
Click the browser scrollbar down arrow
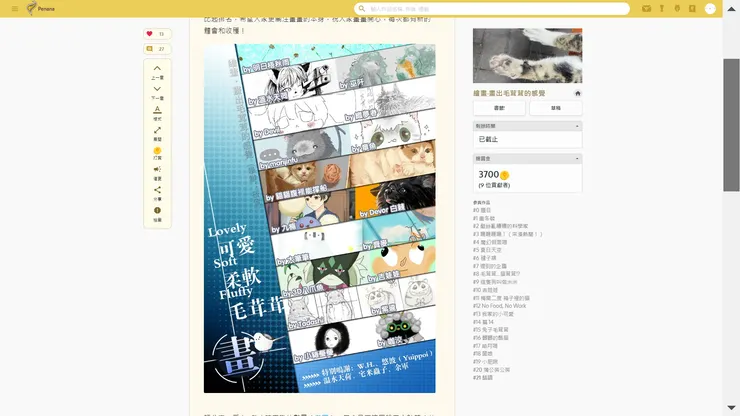pyautogui.click(x=731, y=408)
